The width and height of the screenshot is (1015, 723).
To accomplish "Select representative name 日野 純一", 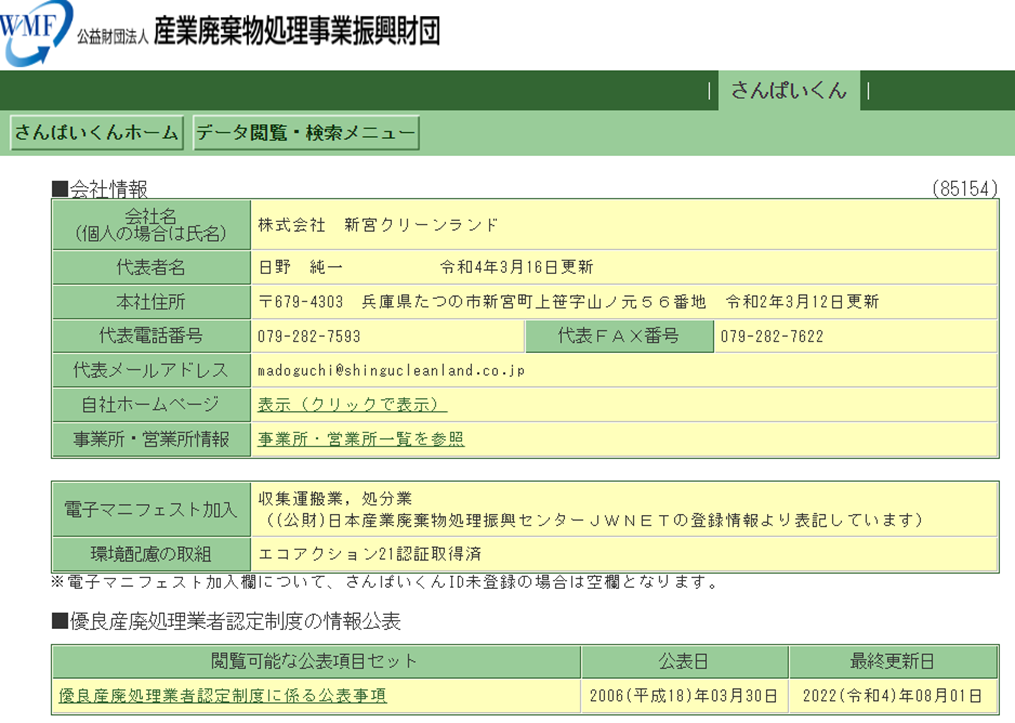I will click(300, 267).
